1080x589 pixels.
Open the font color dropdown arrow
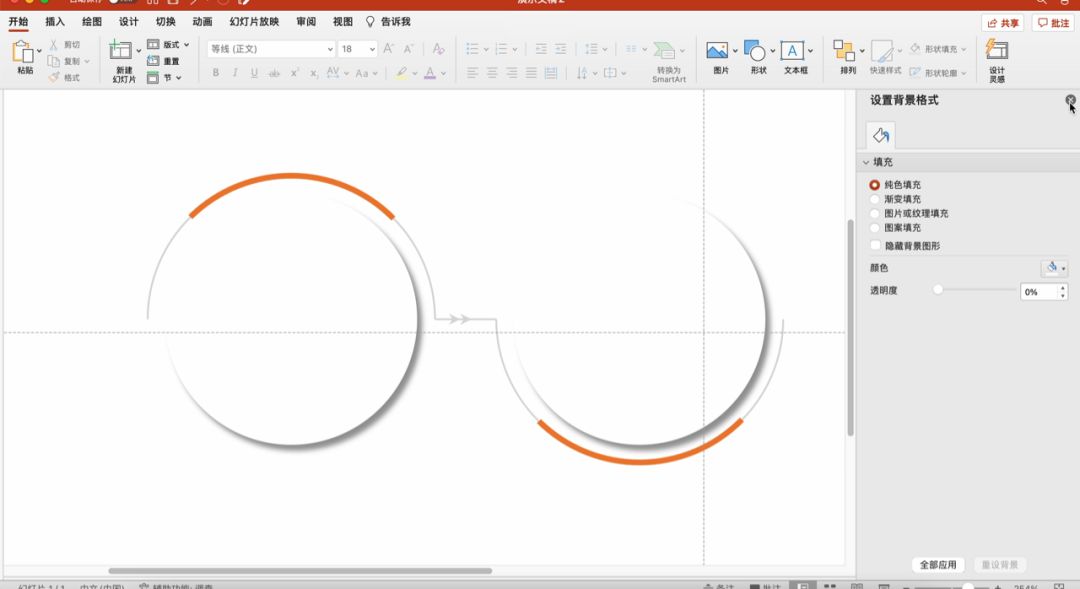coord(443,73)
